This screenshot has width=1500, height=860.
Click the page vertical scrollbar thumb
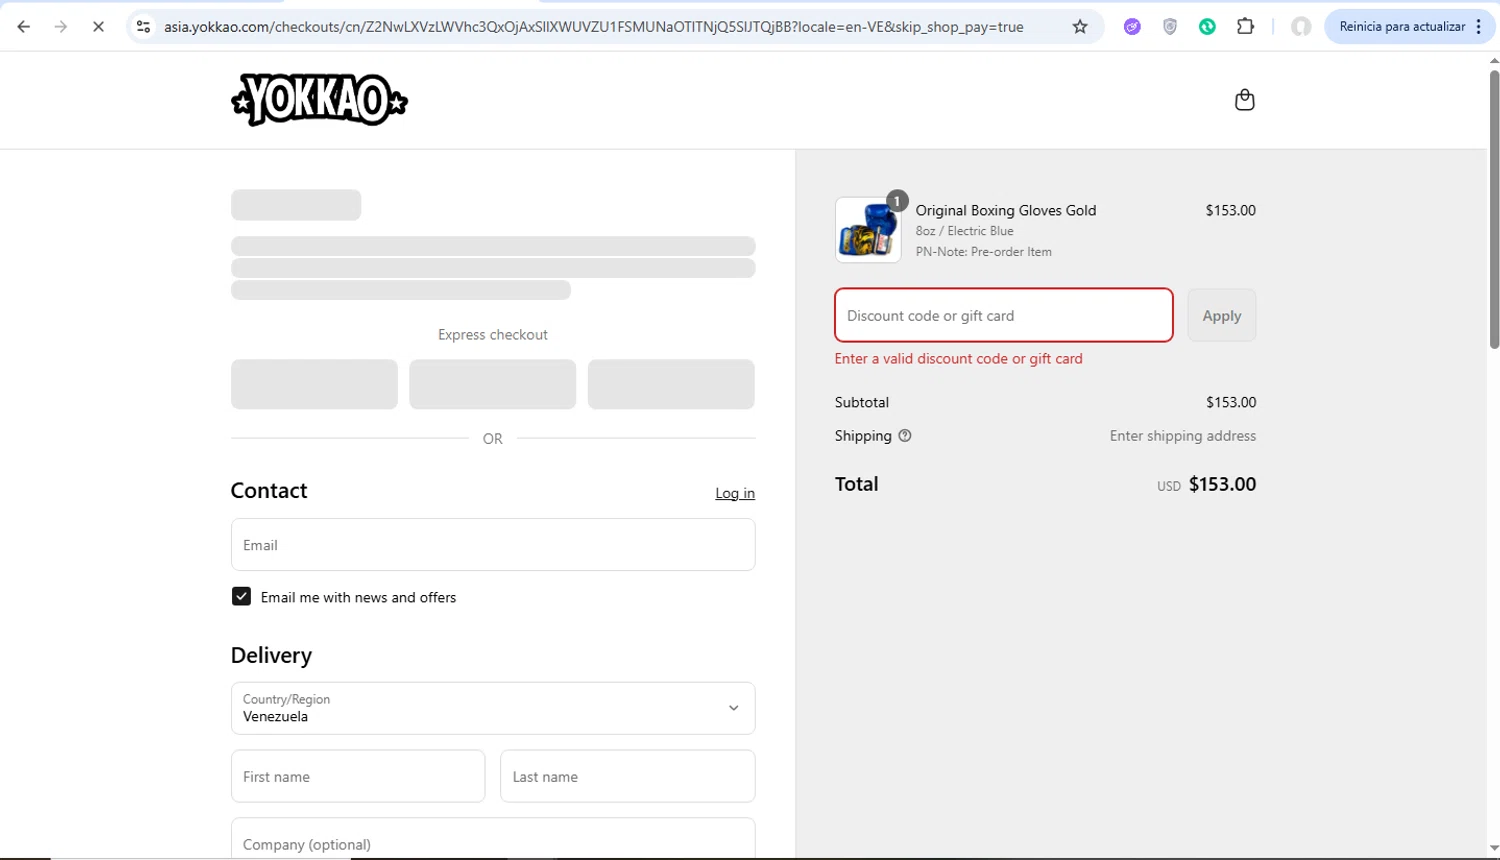[1494, 210]
